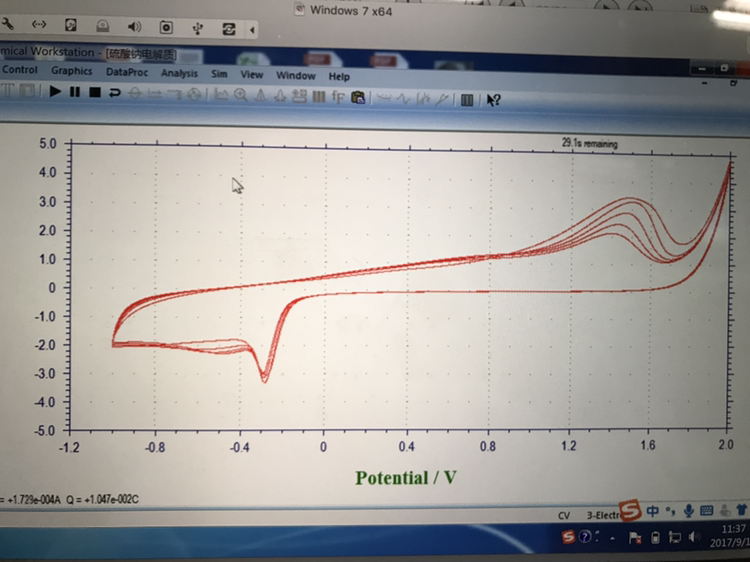Click the VM settings wrench icon
750x562 pixels.
click(x=8, y=24)
